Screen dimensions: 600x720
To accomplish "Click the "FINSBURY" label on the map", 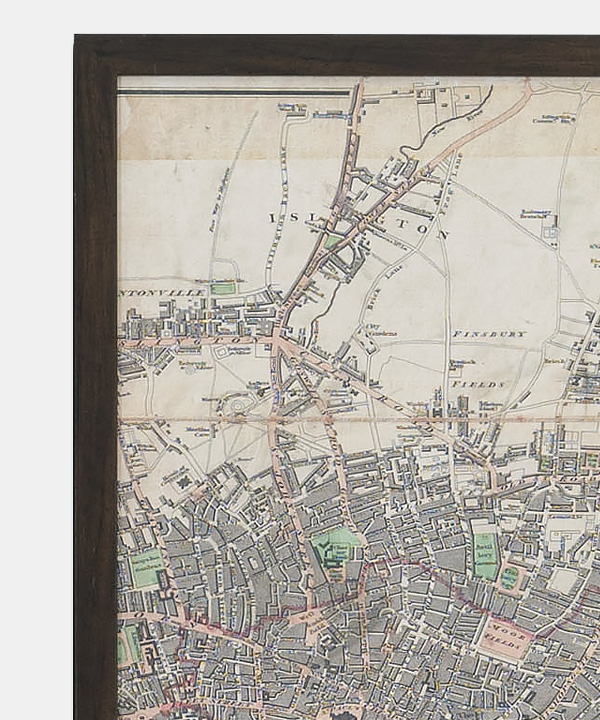I will click(489, 334).
